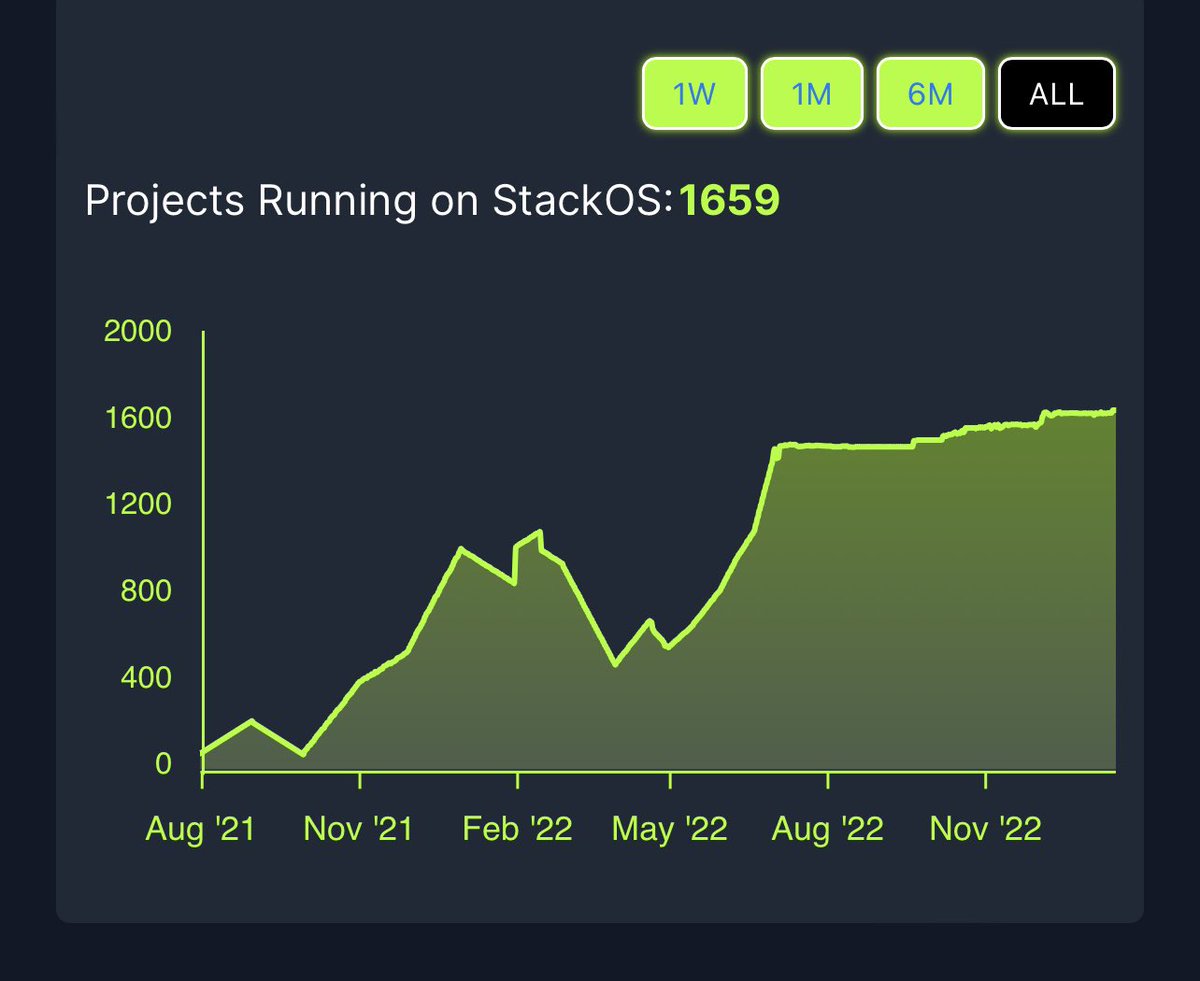Image resolution: width=1200 pixels, height=981 pixels.
Task: Click the 2000 y-axis label
Action: [x=138, y=331]
